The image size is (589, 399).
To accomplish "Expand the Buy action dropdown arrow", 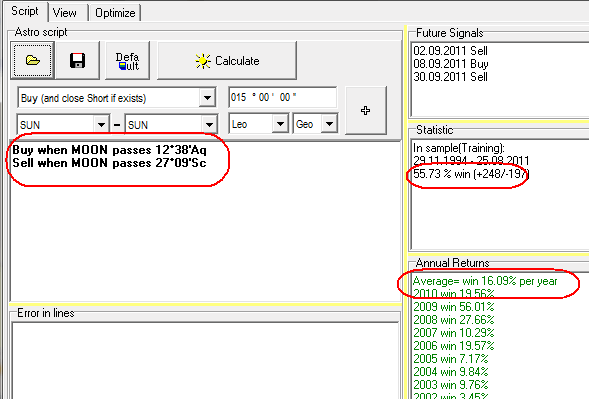I will click(207, 98).
